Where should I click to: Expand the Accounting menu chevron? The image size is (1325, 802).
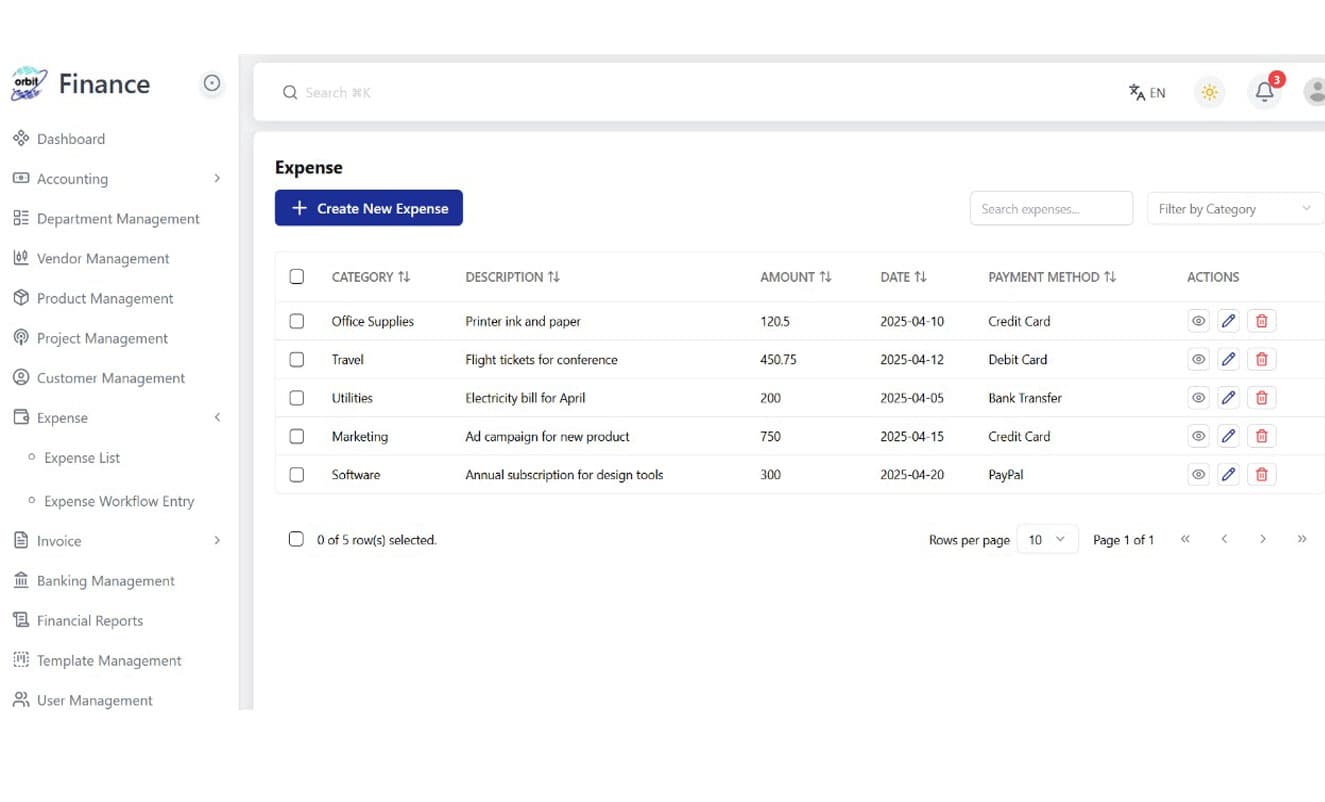point(217,178)
